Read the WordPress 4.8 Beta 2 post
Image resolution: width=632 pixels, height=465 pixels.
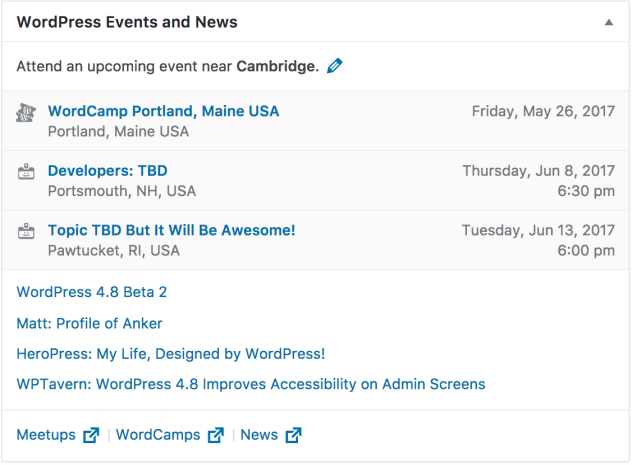click(91, 292)
